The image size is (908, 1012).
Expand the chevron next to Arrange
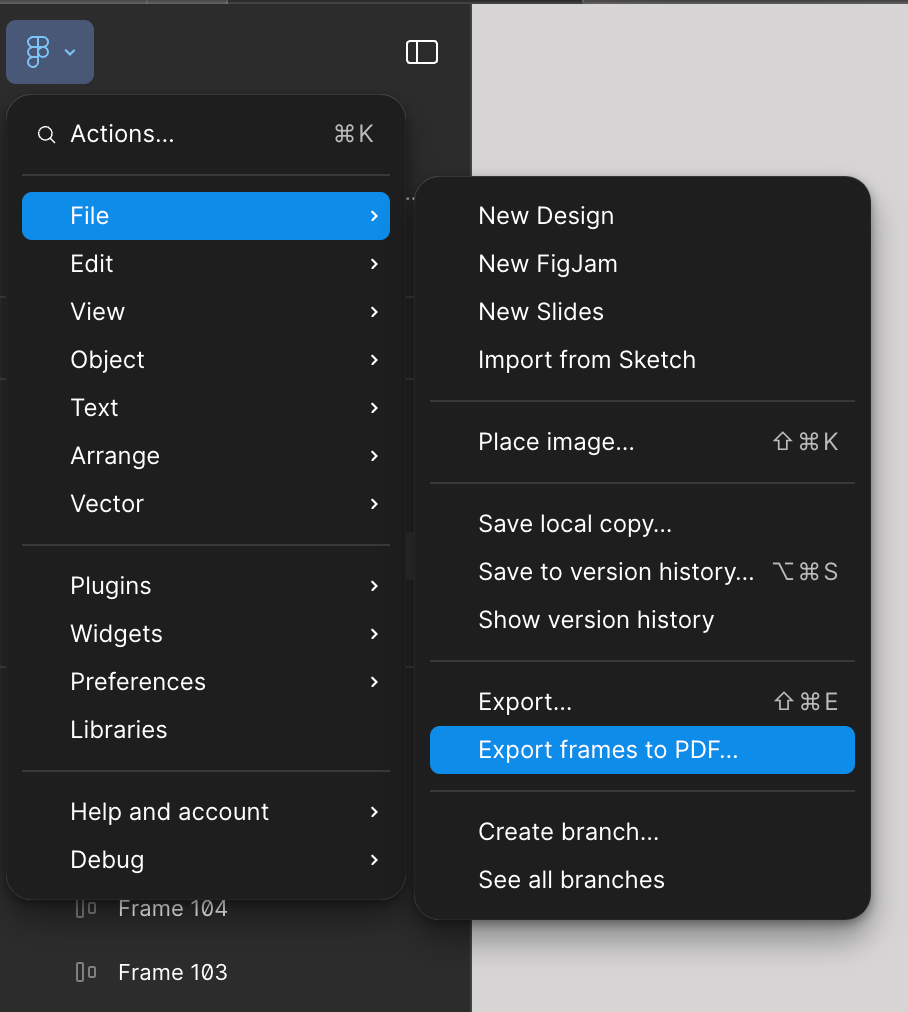374,456
